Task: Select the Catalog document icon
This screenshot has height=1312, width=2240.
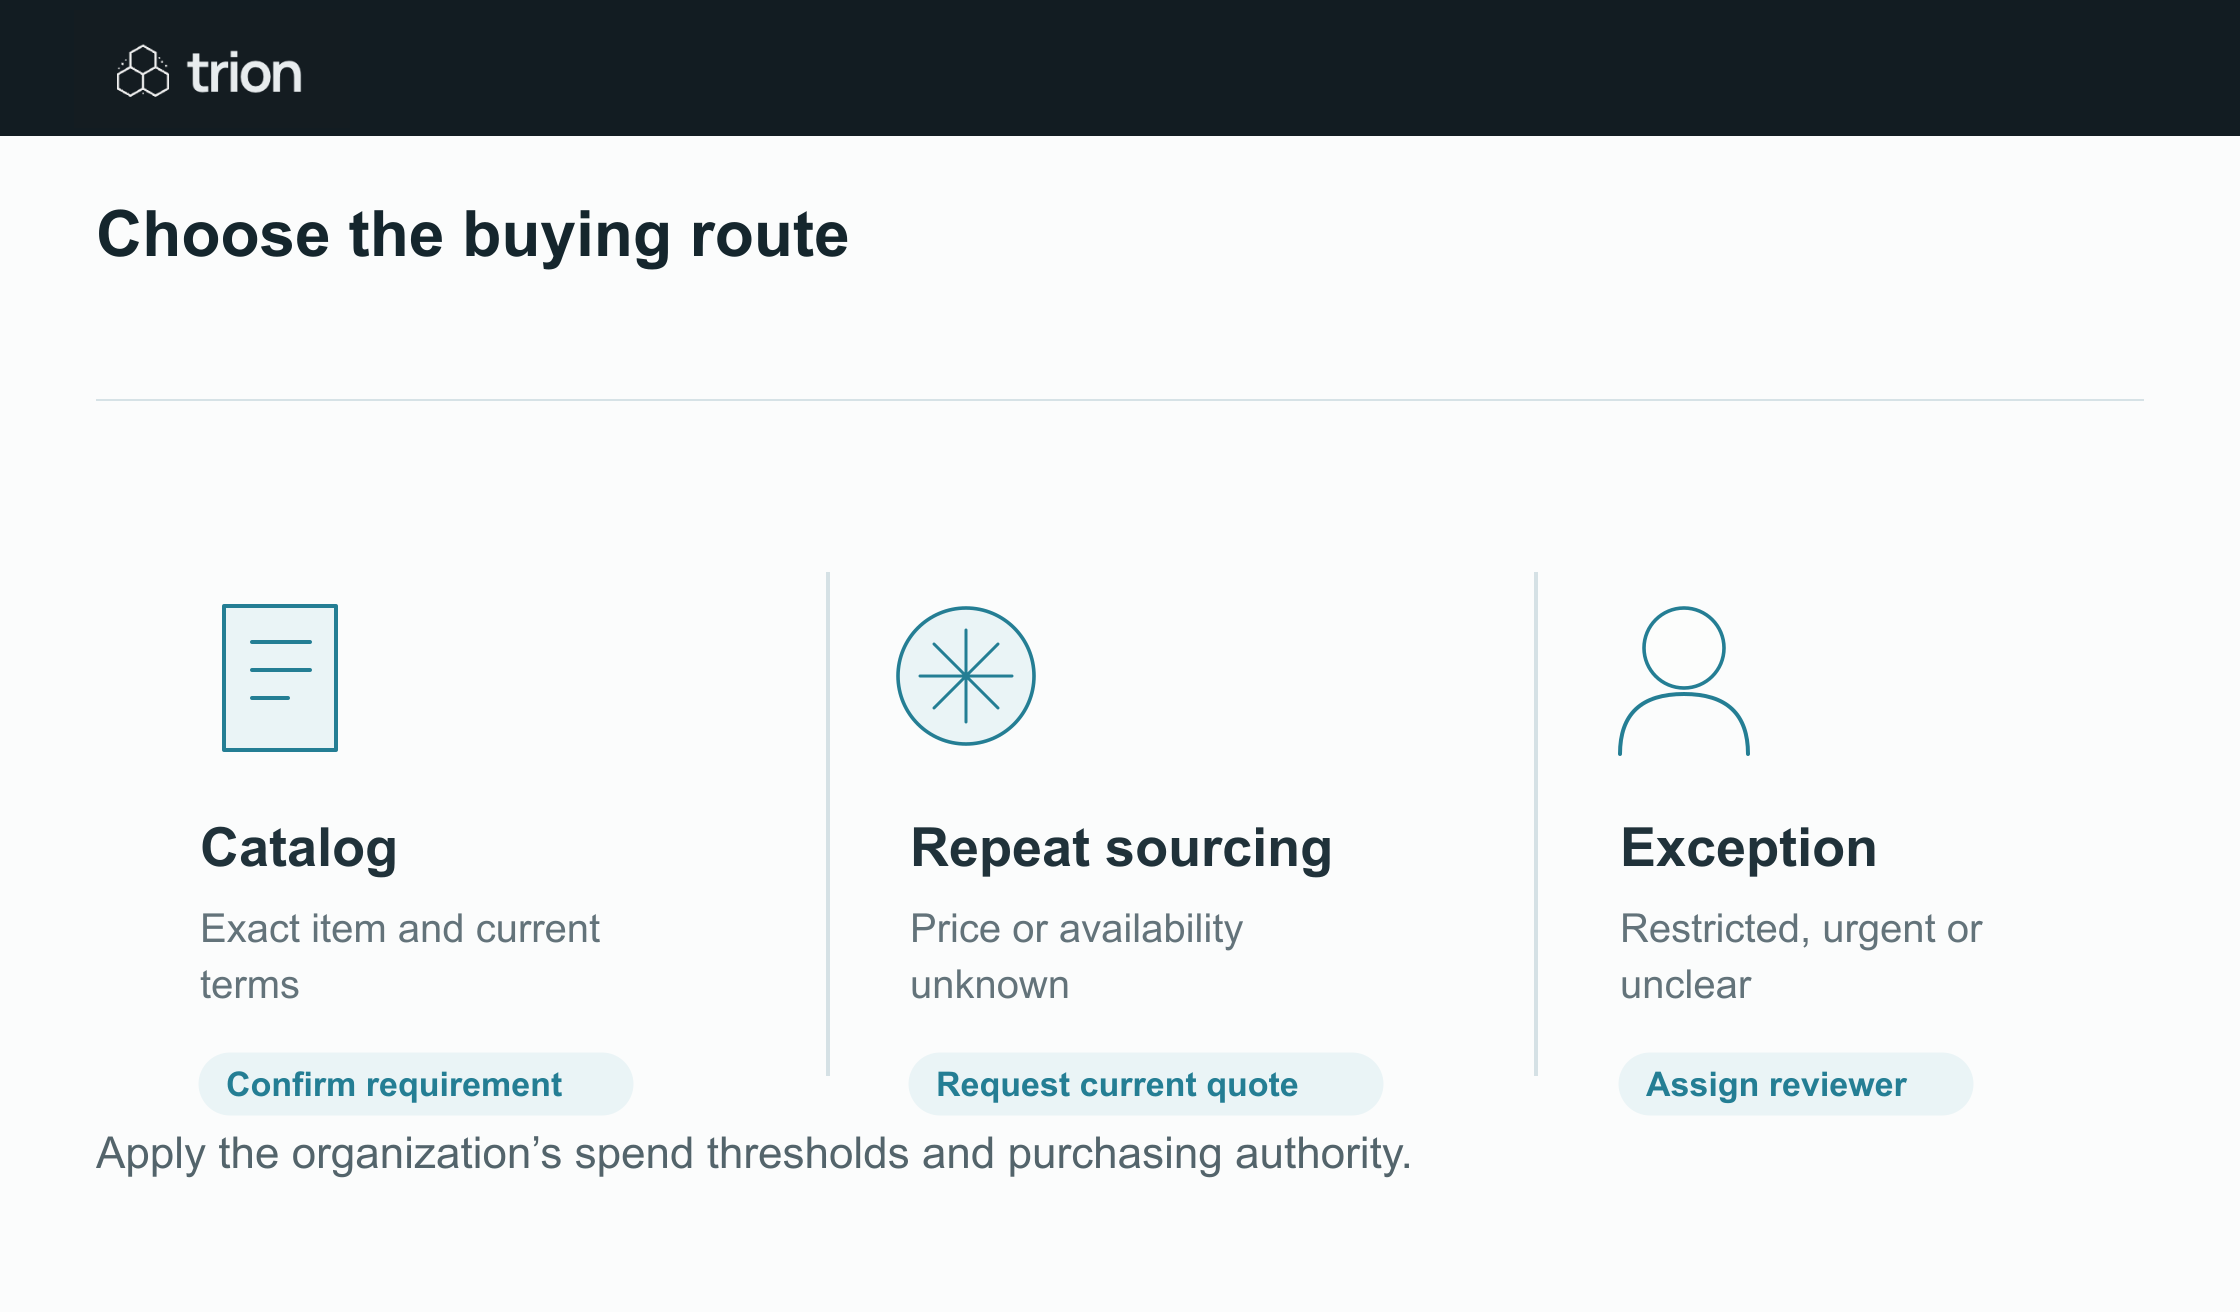Action: tap(280, 677)
